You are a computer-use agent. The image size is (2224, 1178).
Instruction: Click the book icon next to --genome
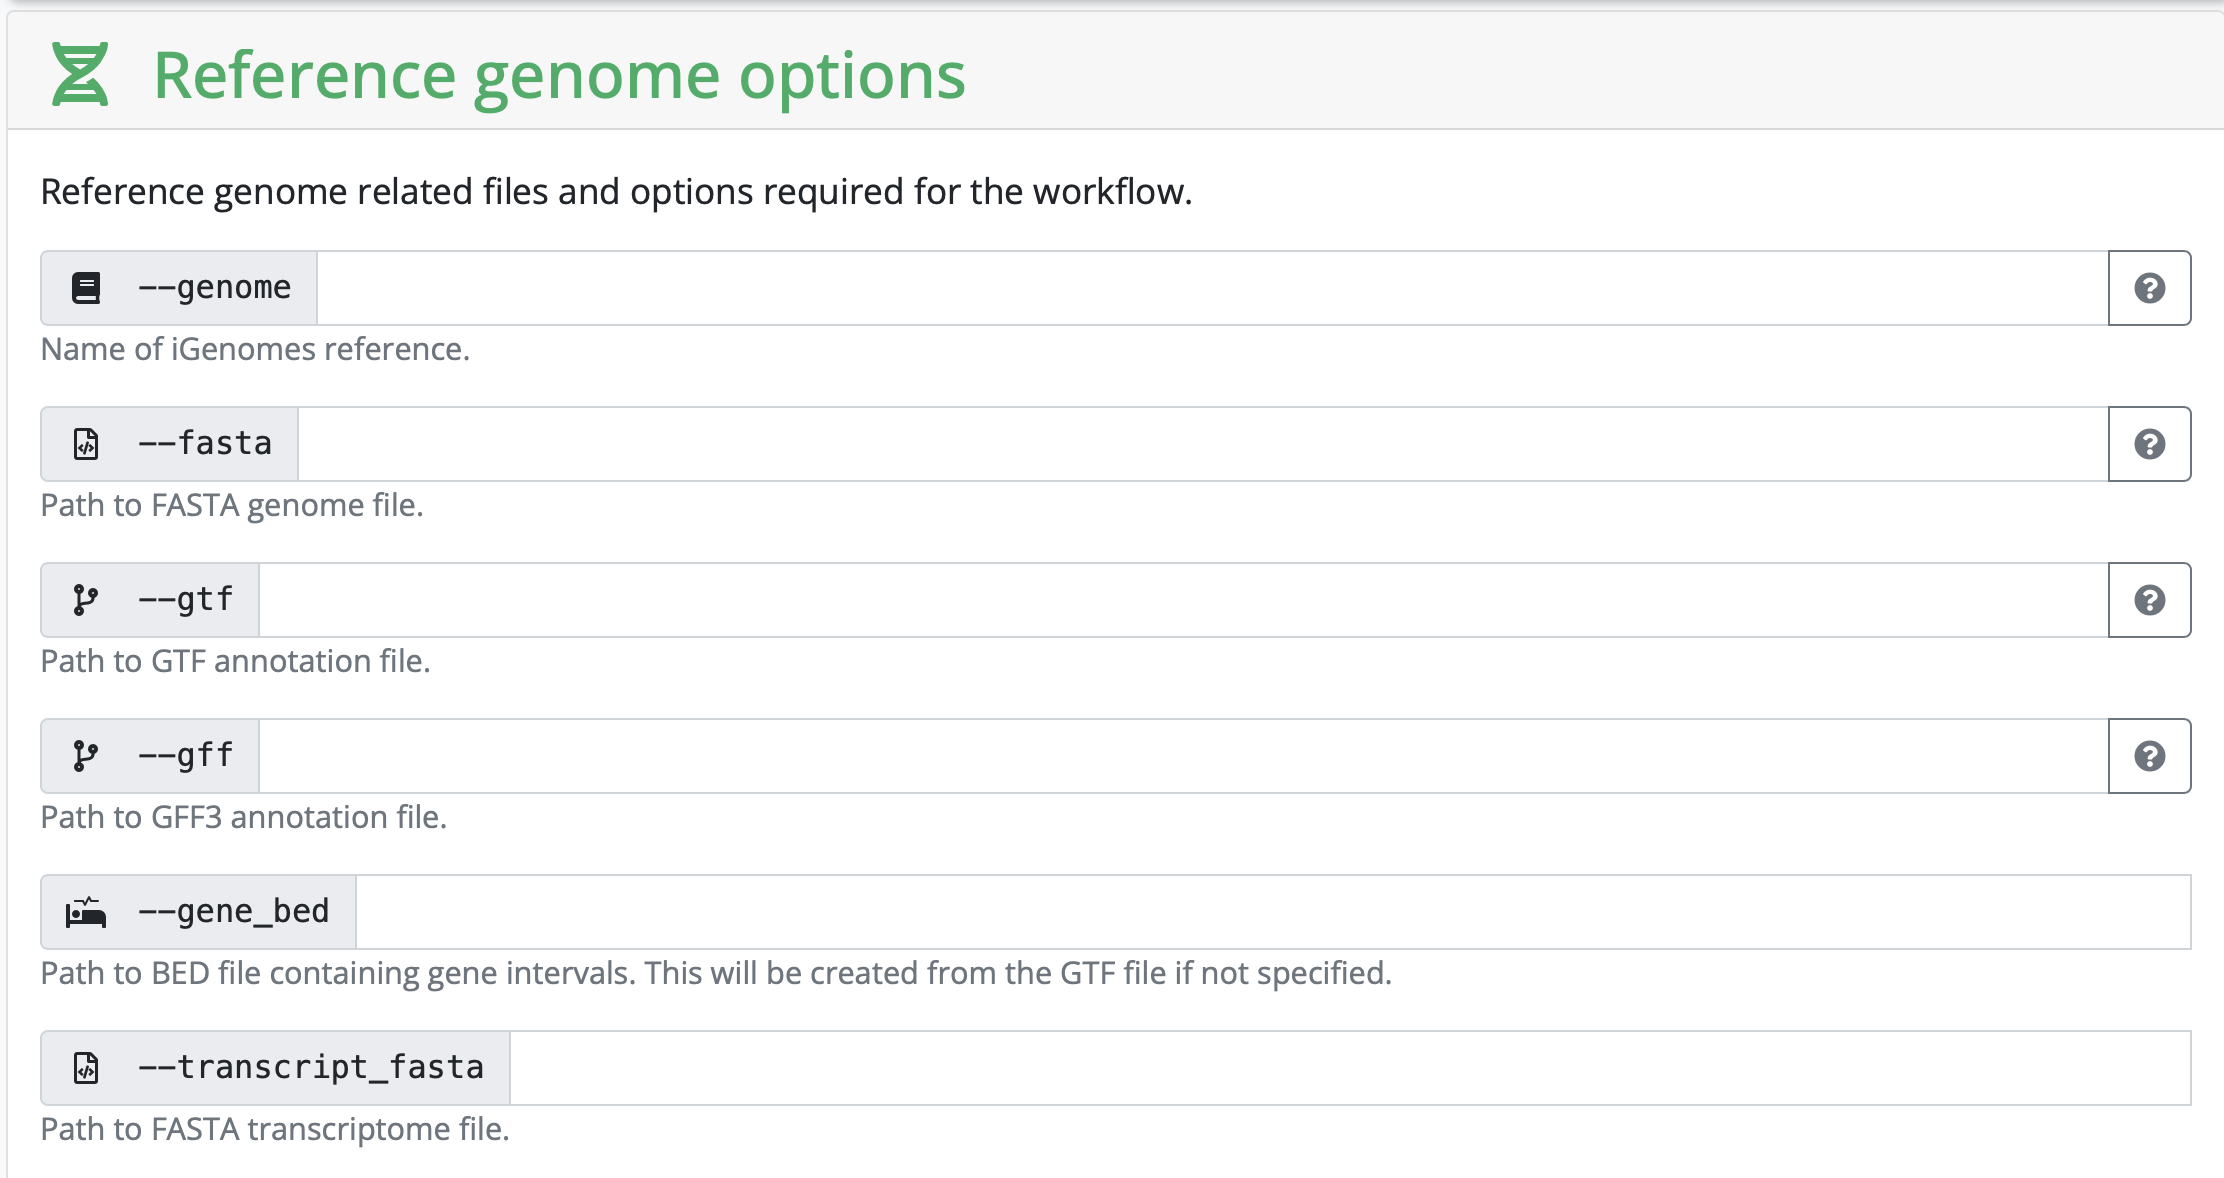86,288
